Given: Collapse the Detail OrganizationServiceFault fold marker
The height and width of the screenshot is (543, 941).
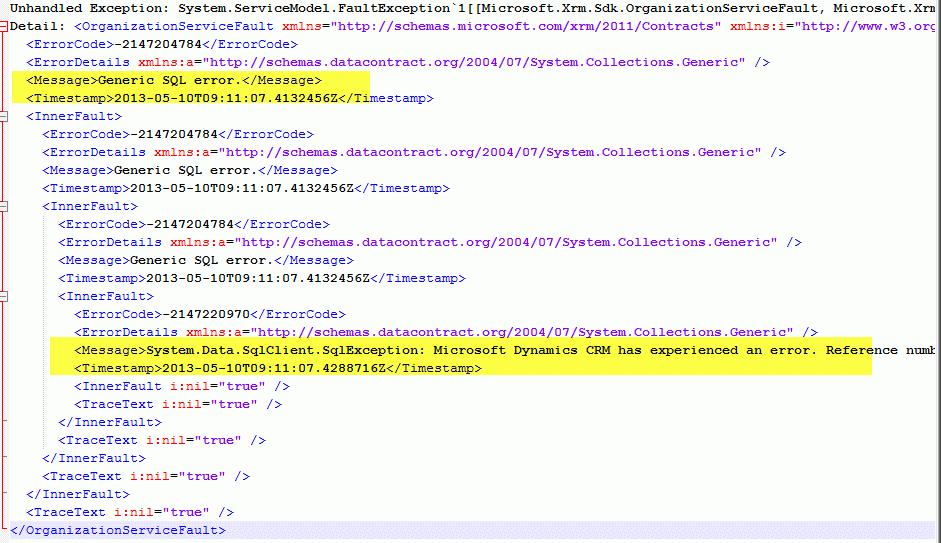Looking at the screenshot, I should click(x=4, y=26).
